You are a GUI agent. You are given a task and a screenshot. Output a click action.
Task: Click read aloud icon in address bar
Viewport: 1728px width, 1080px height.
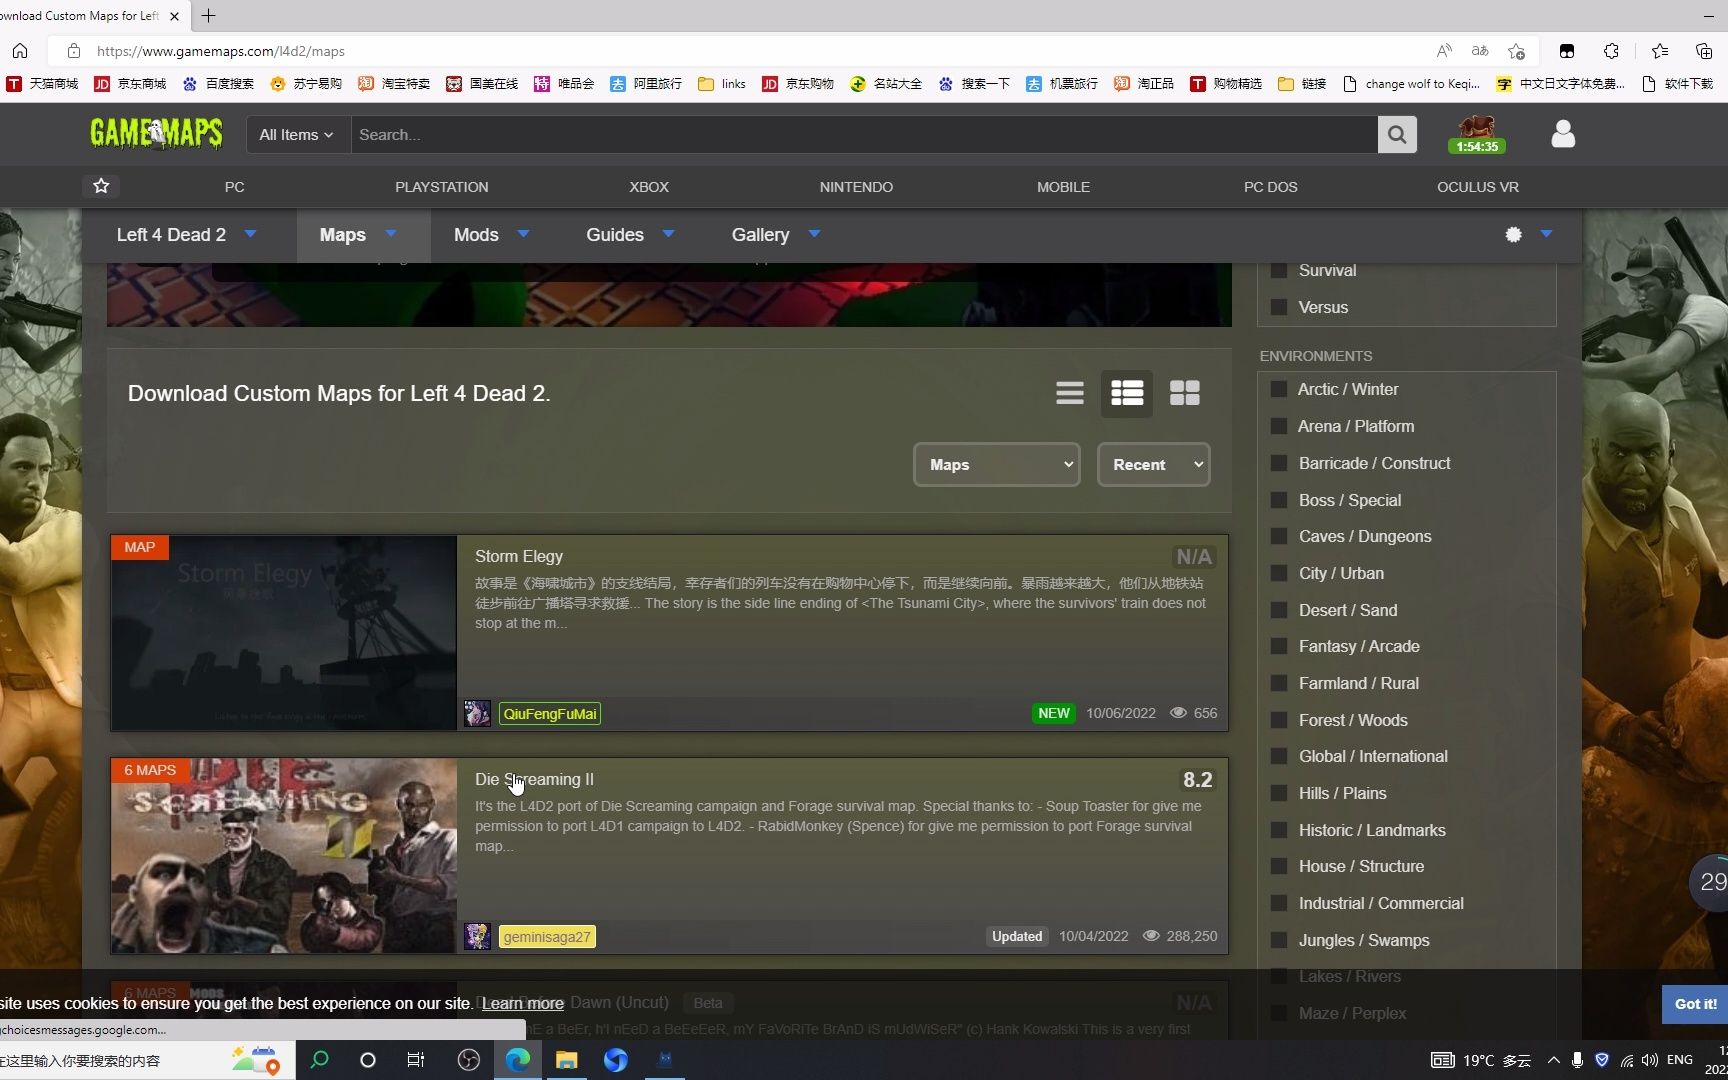[1444, 51]
